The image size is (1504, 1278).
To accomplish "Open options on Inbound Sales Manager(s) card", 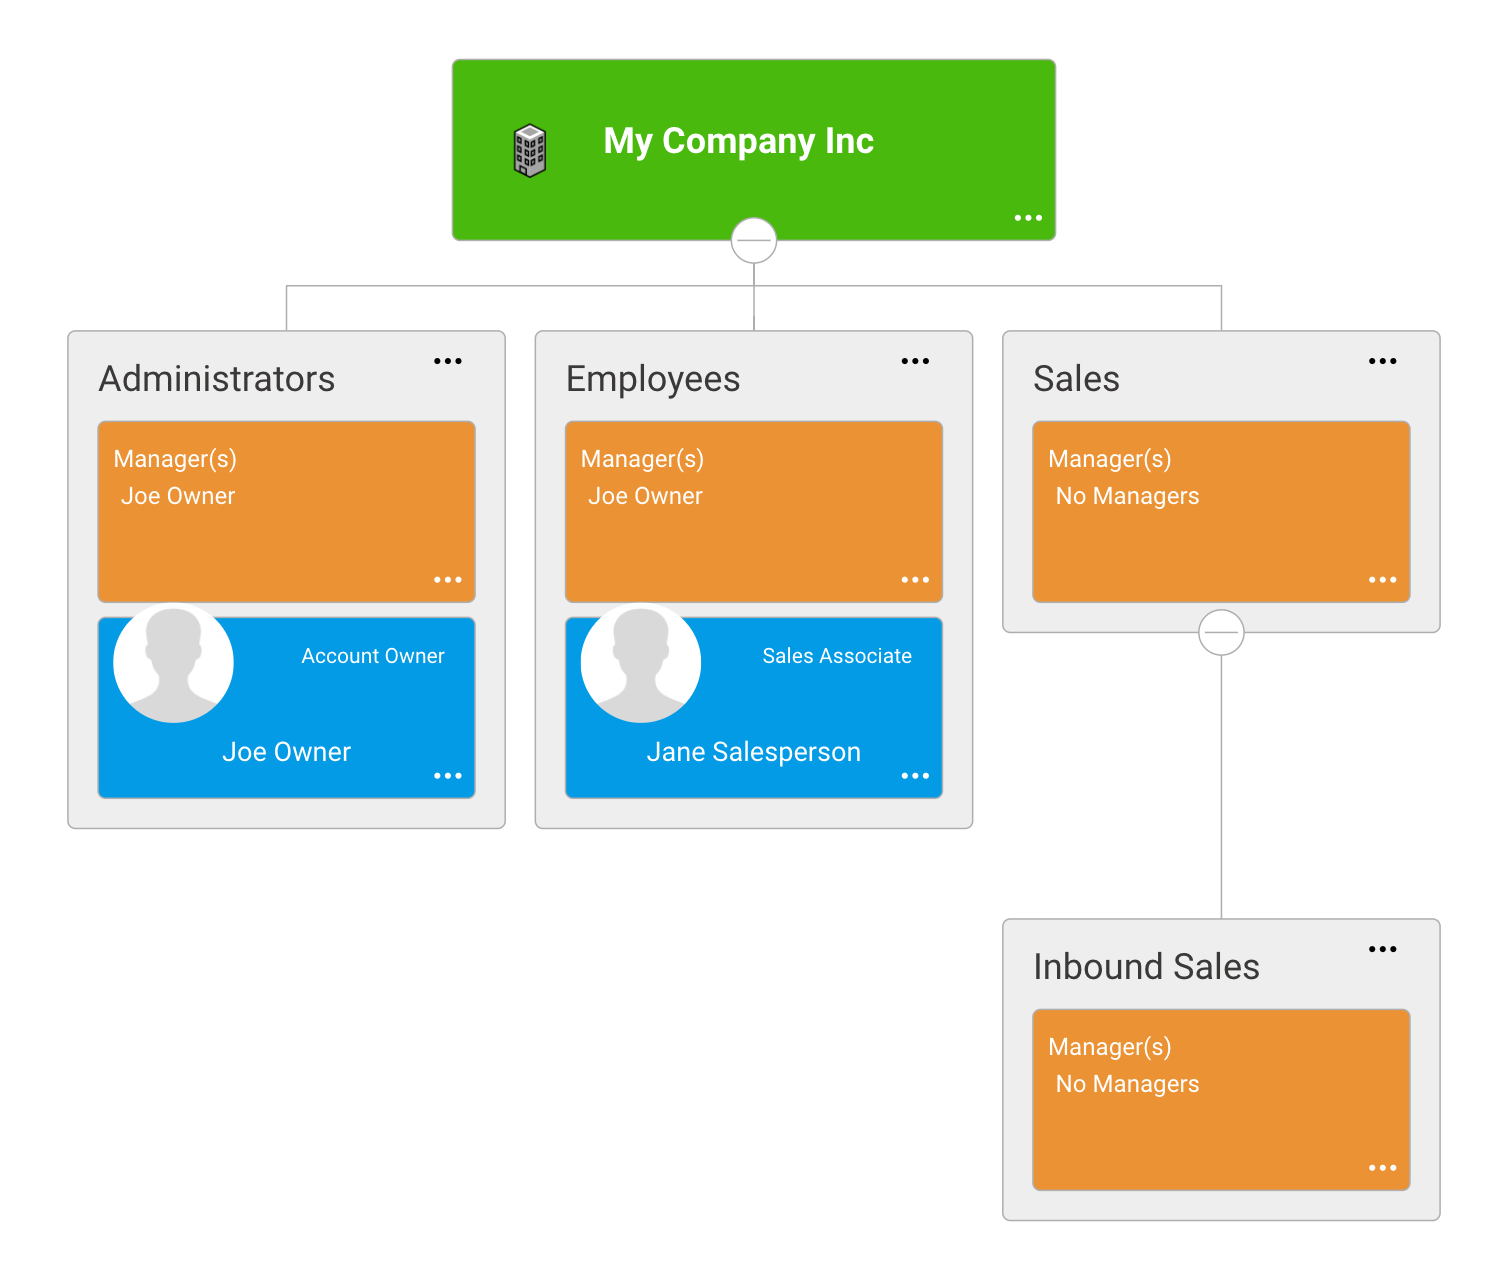I will tap(1382, 1168).
